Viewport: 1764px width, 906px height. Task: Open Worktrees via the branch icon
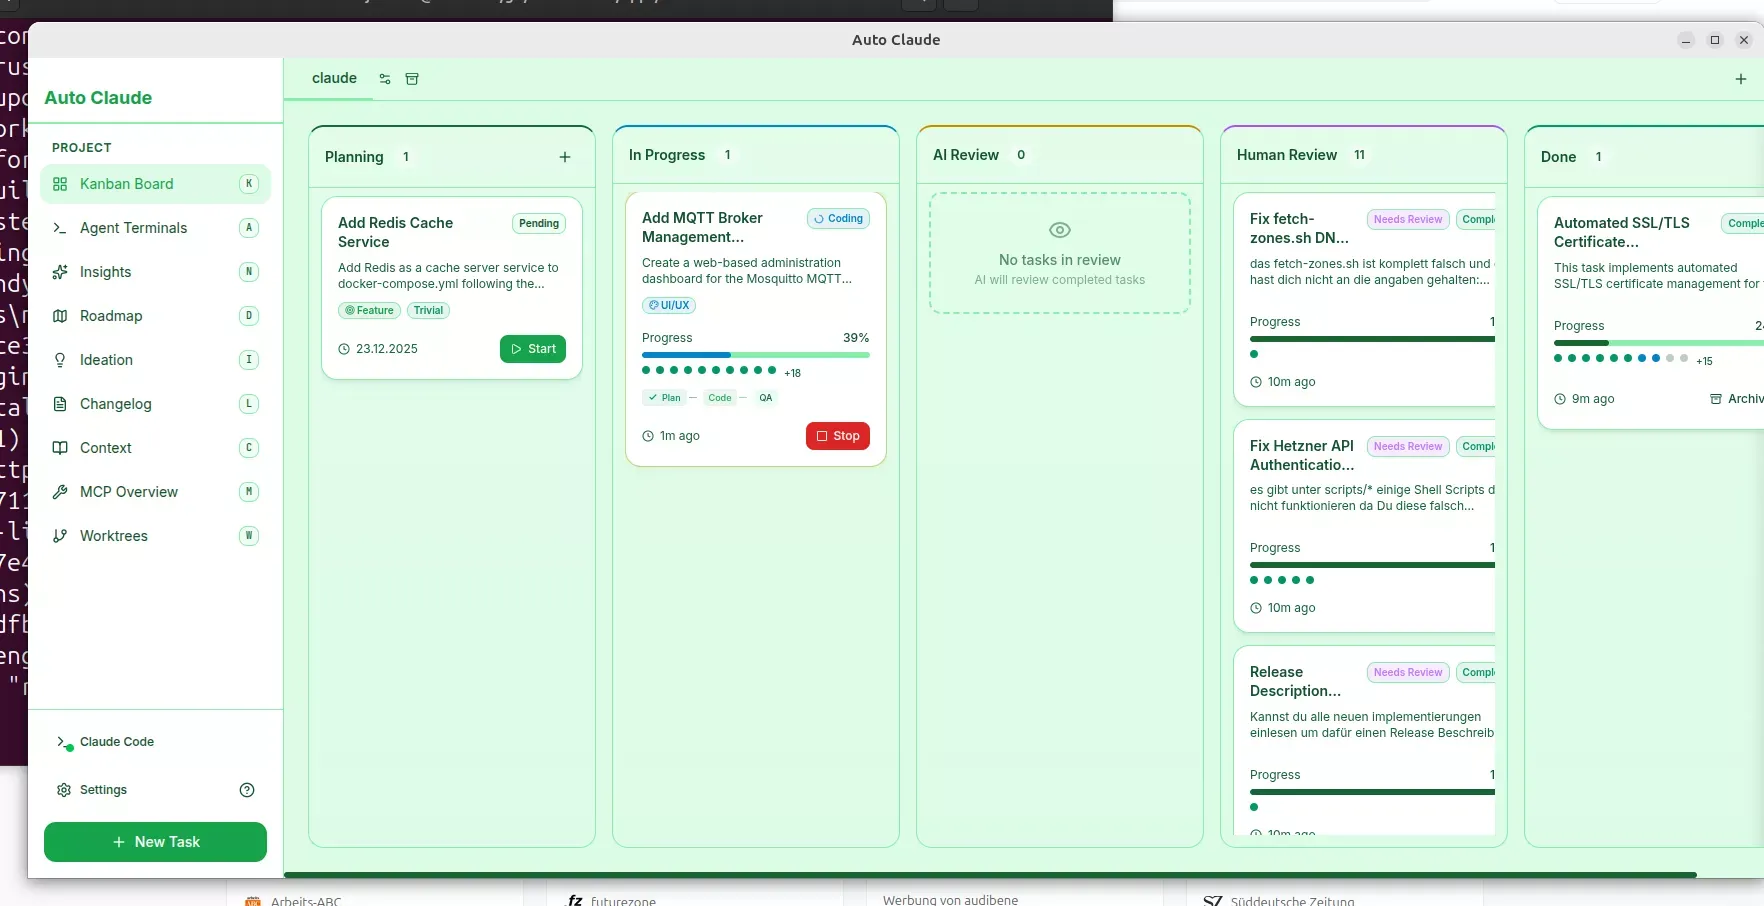pyautogui.click(x=62, y=536)
